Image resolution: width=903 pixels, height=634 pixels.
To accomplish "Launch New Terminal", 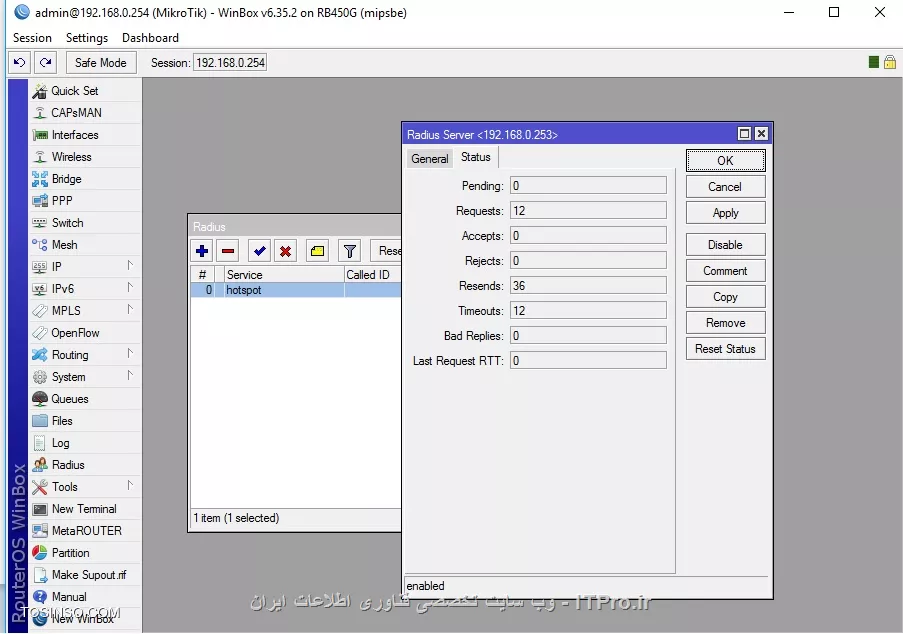I will coord(84,509).
